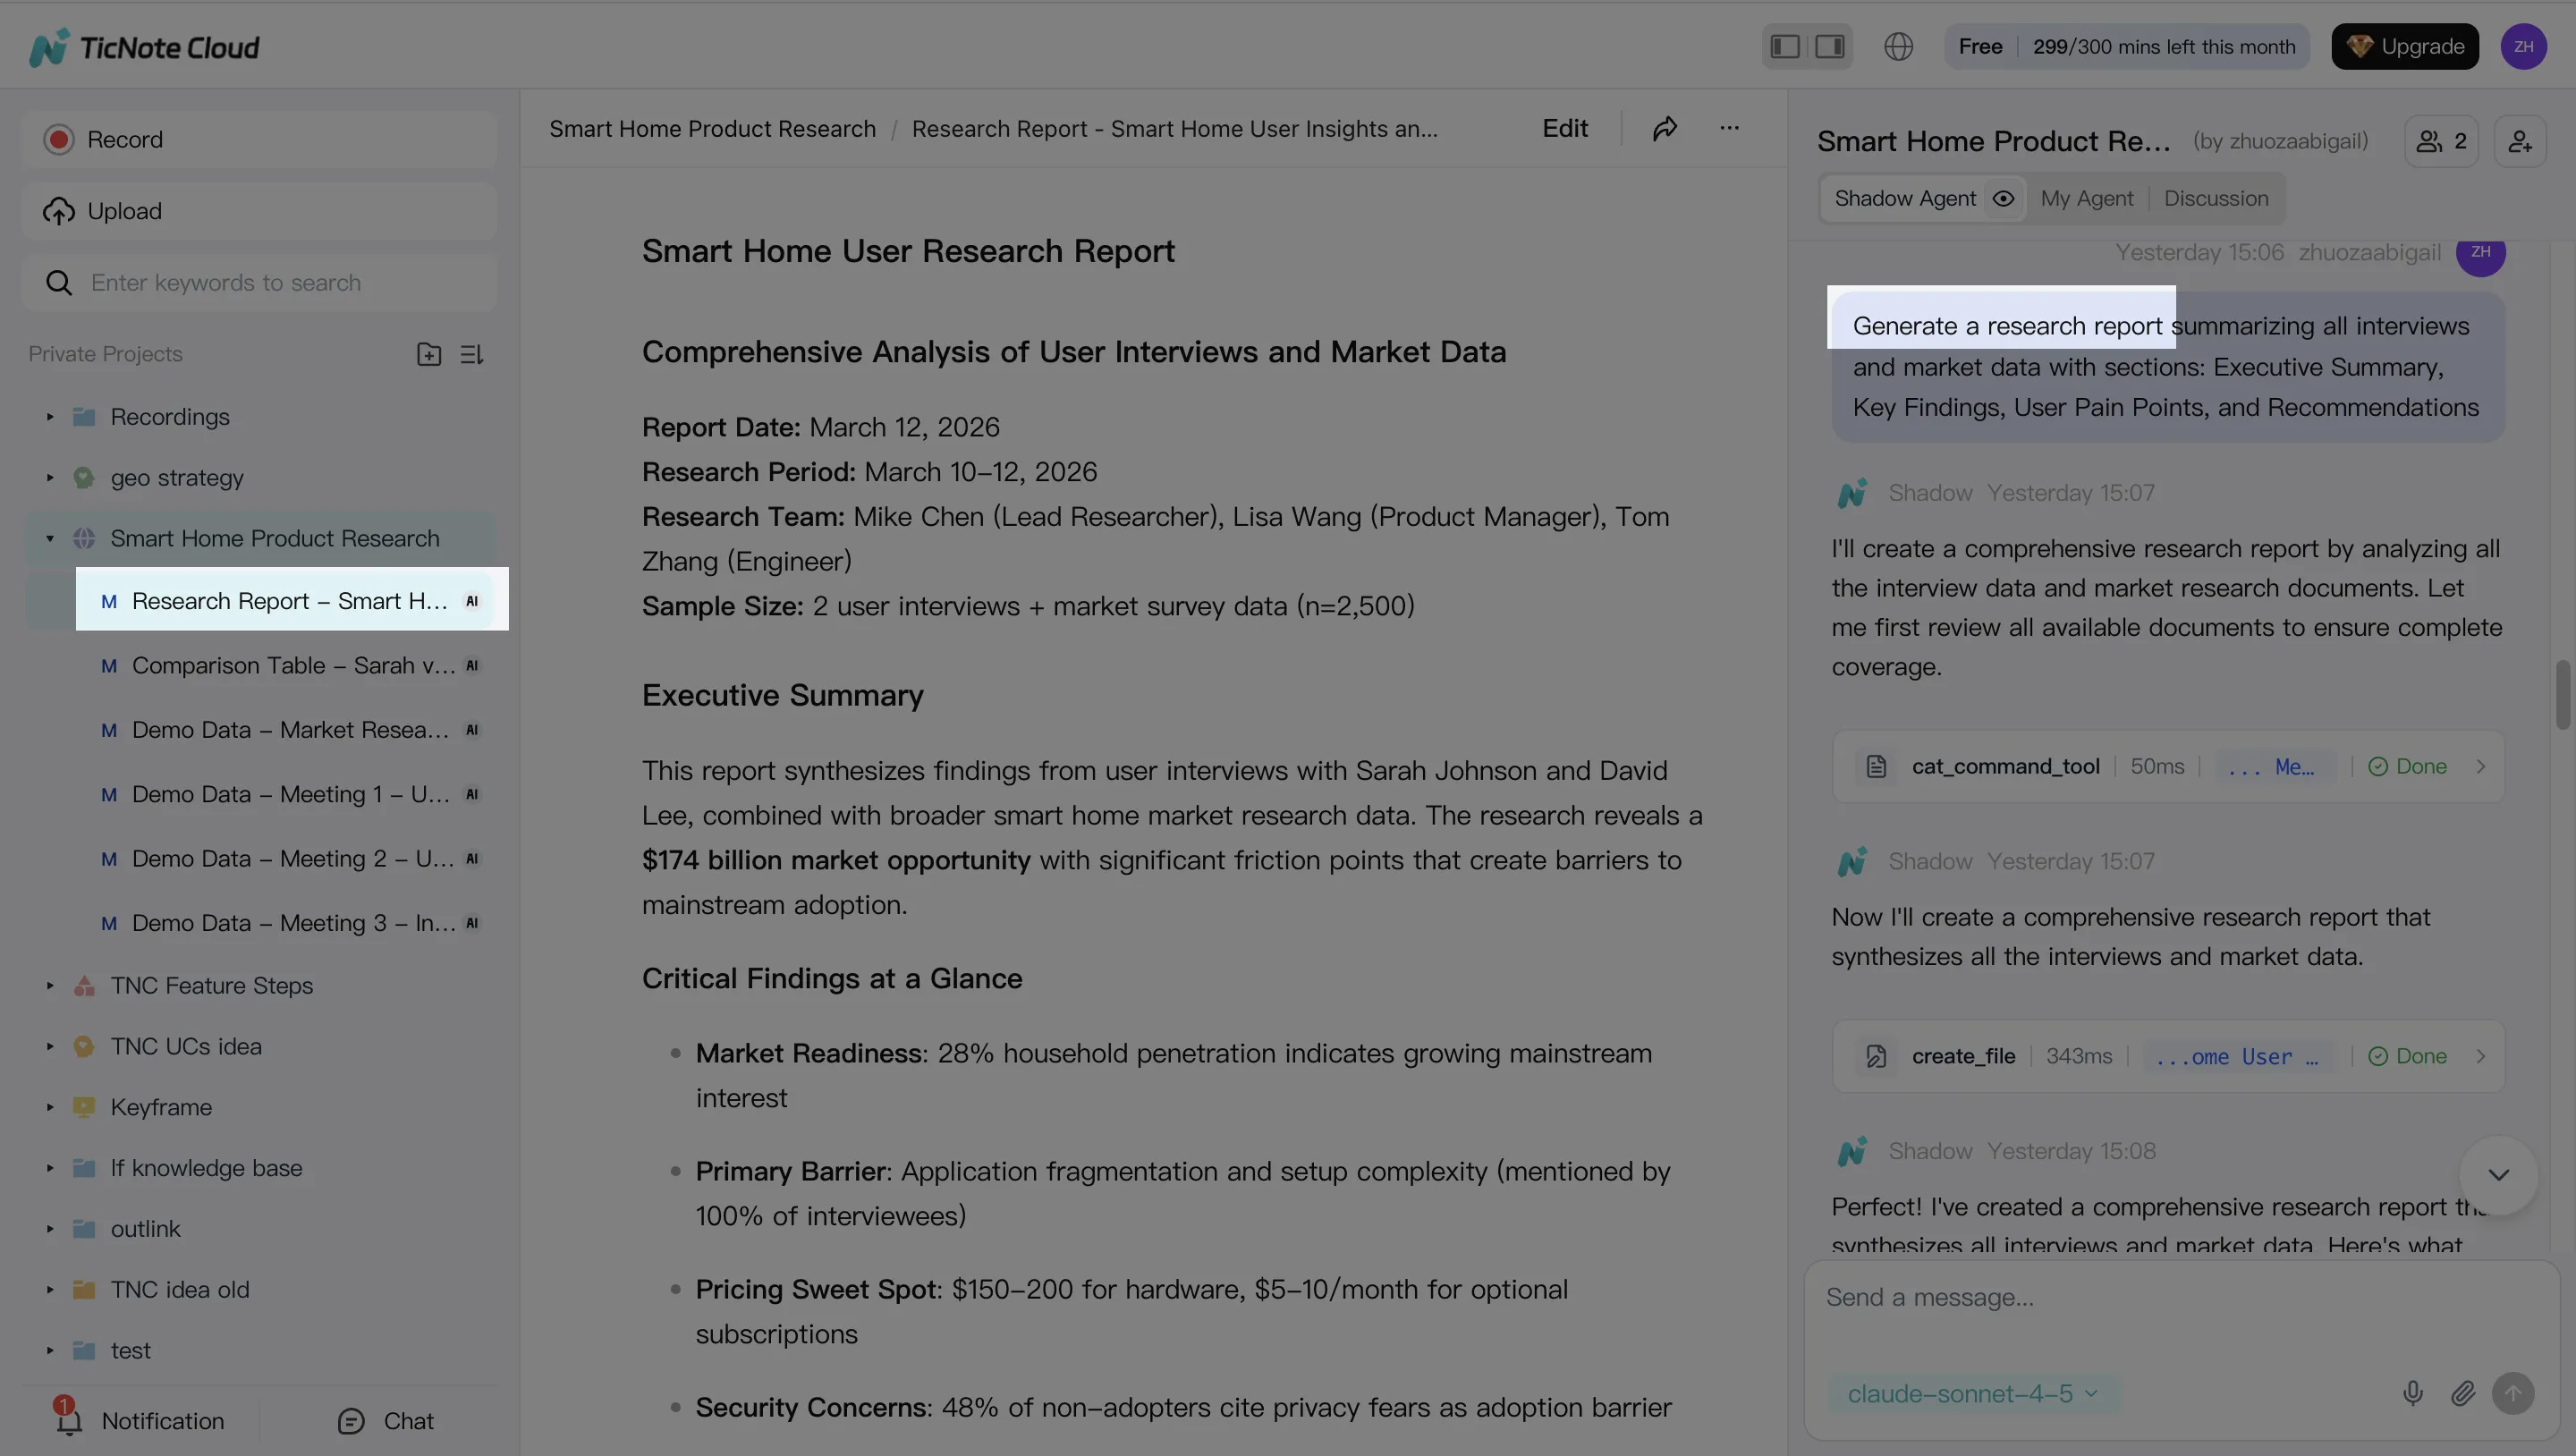Toggle the right panel layout icon
2576x1456 pixels.
tap(1829, 46)
